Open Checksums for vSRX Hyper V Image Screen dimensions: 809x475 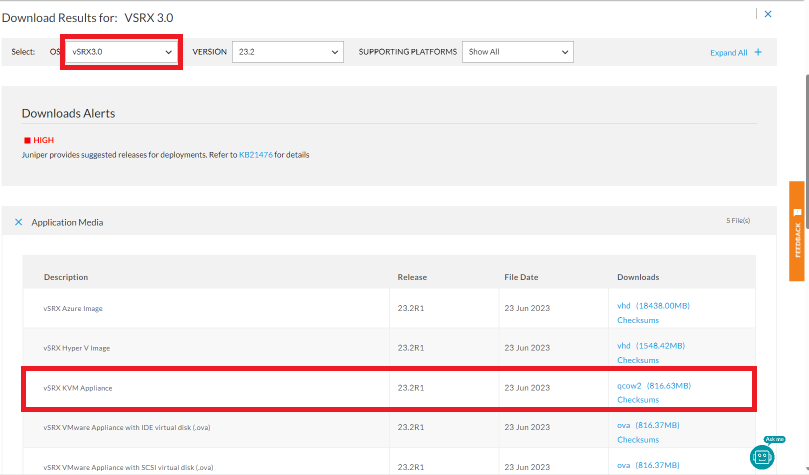point(638,360)
